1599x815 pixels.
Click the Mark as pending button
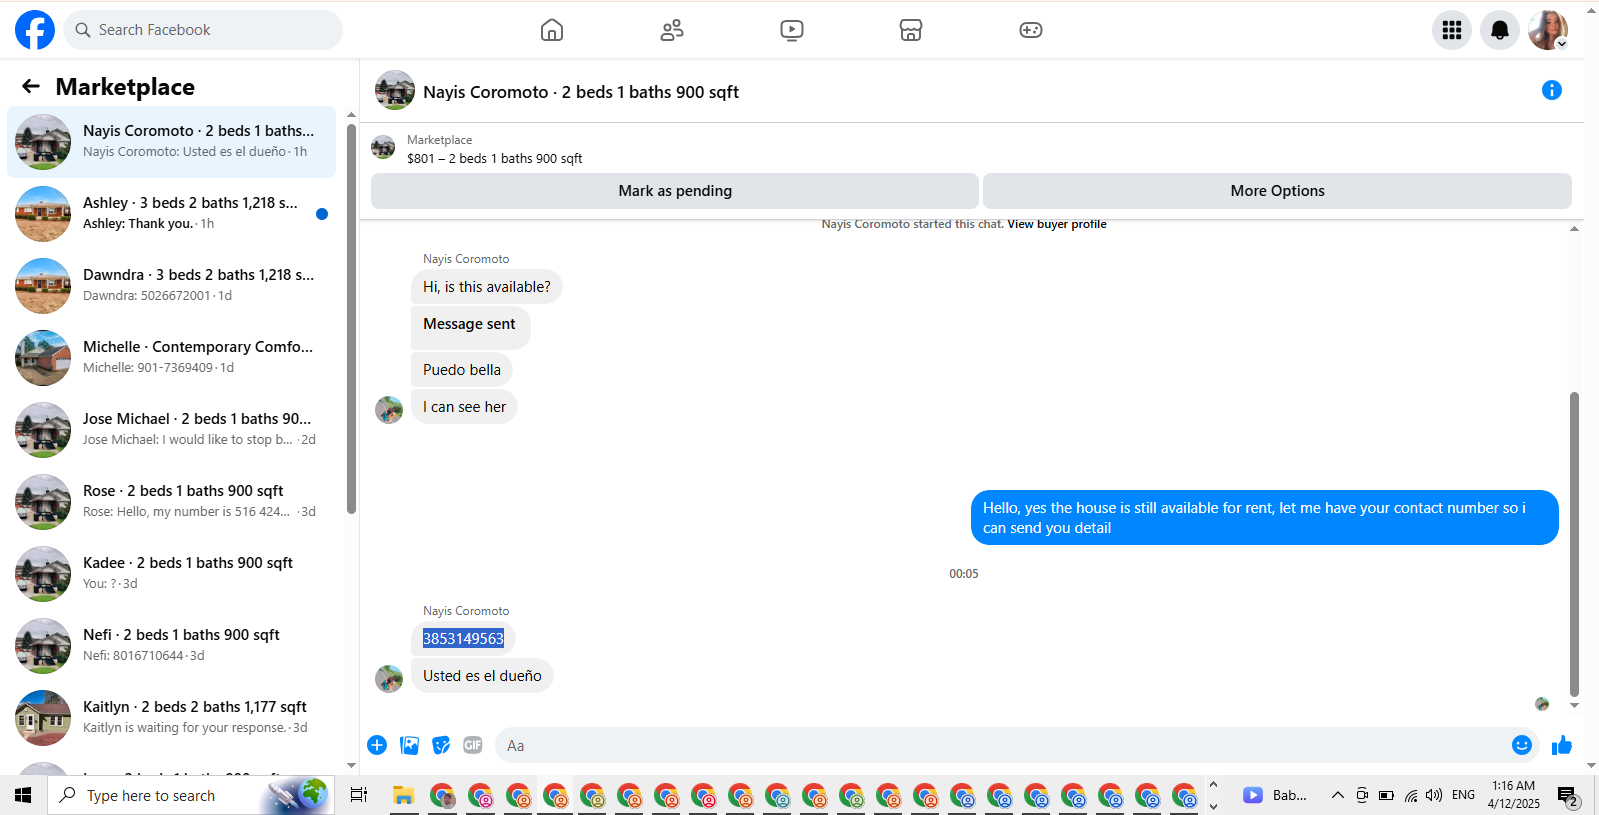pyautogui.click(x=675, y=191)
